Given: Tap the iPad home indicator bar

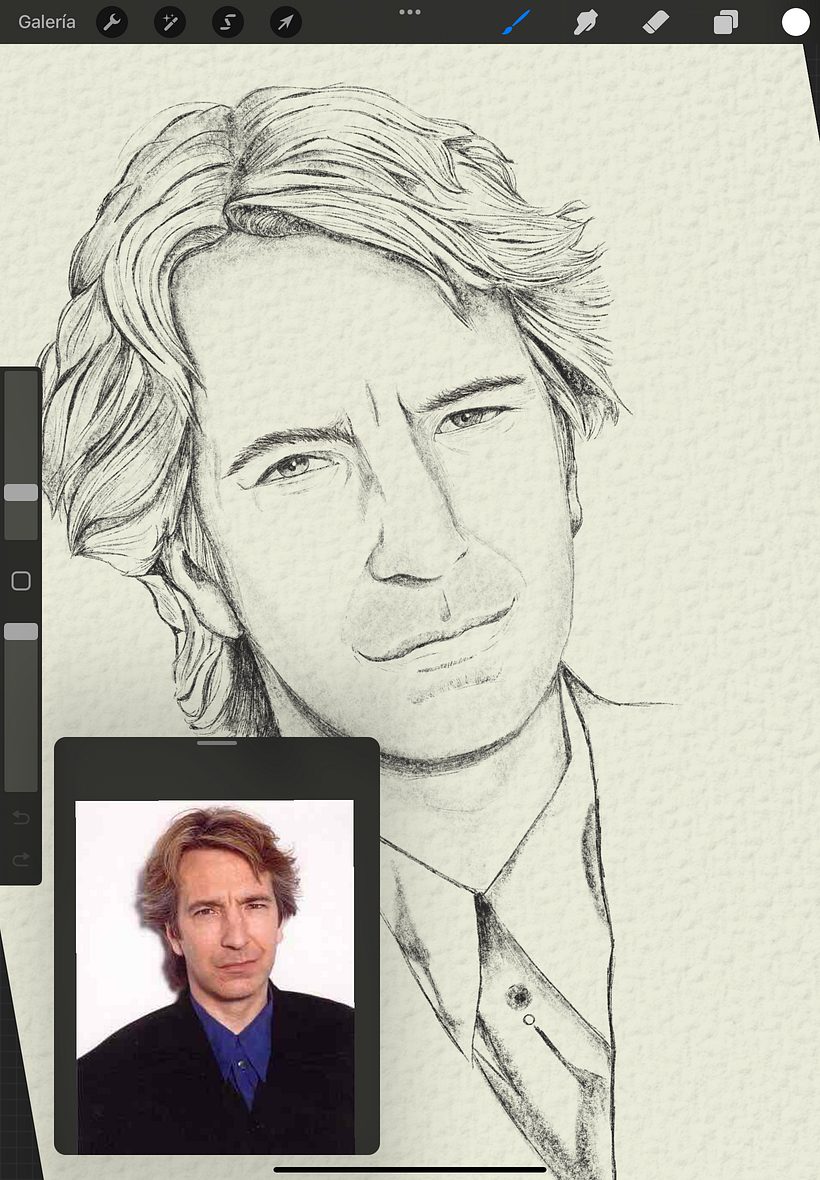Looking at the screenshot, I should (x=410, y=1168).
